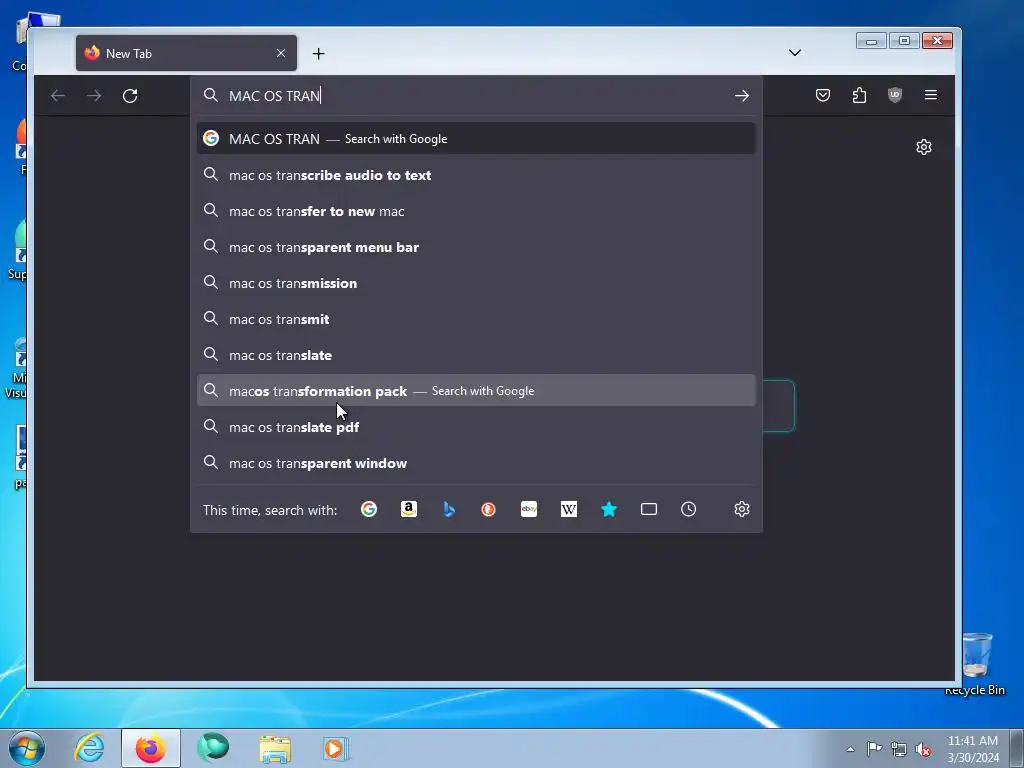The image size is (1024, 768).
Task: Open Windows Explorer folder in the taskbar
Action: pos(275,748)
